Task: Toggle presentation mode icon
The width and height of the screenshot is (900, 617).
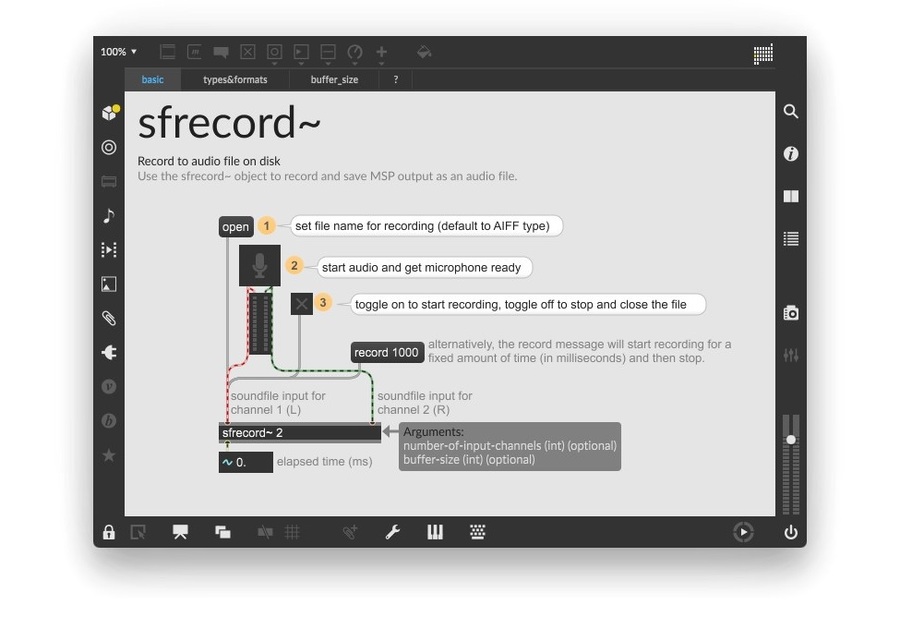Action: (x=180, y=532)
